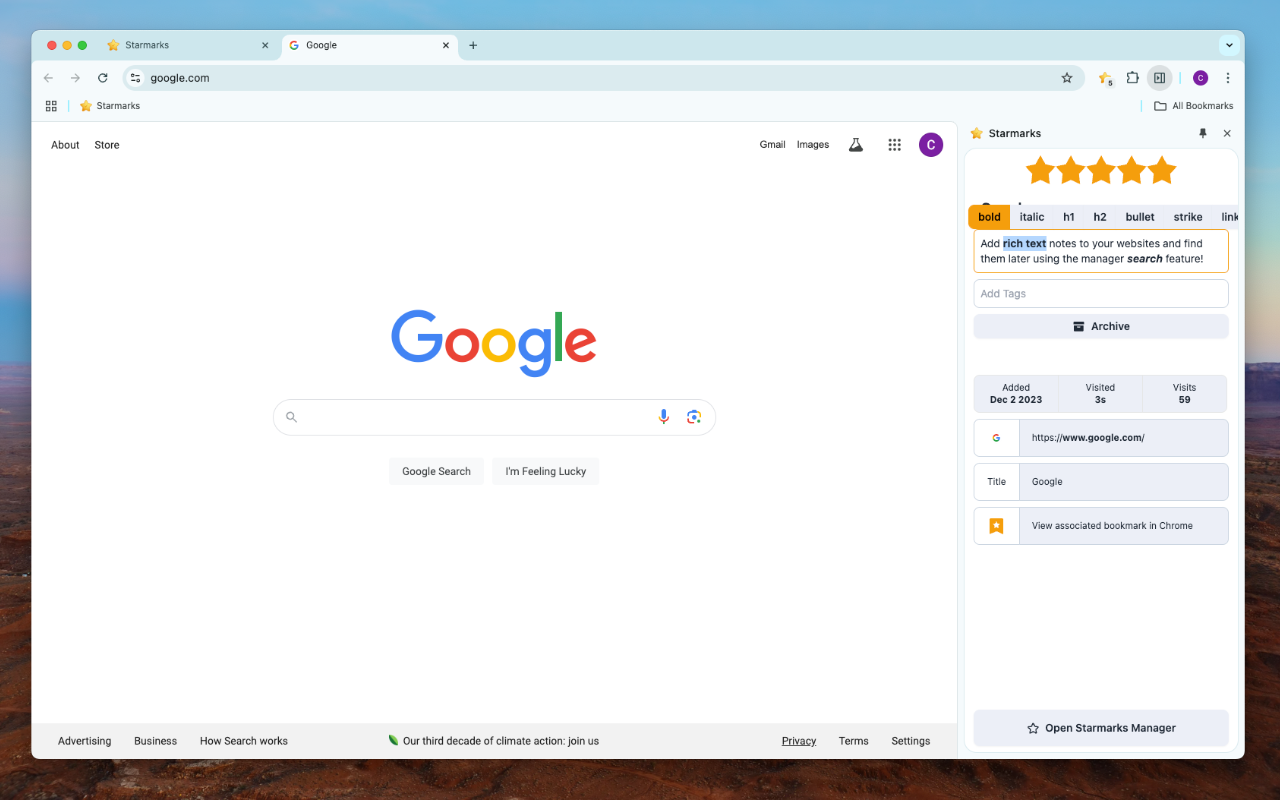View associated bookmark in Chrome
The image size is (1280, 800).
tap(1101, 526)
